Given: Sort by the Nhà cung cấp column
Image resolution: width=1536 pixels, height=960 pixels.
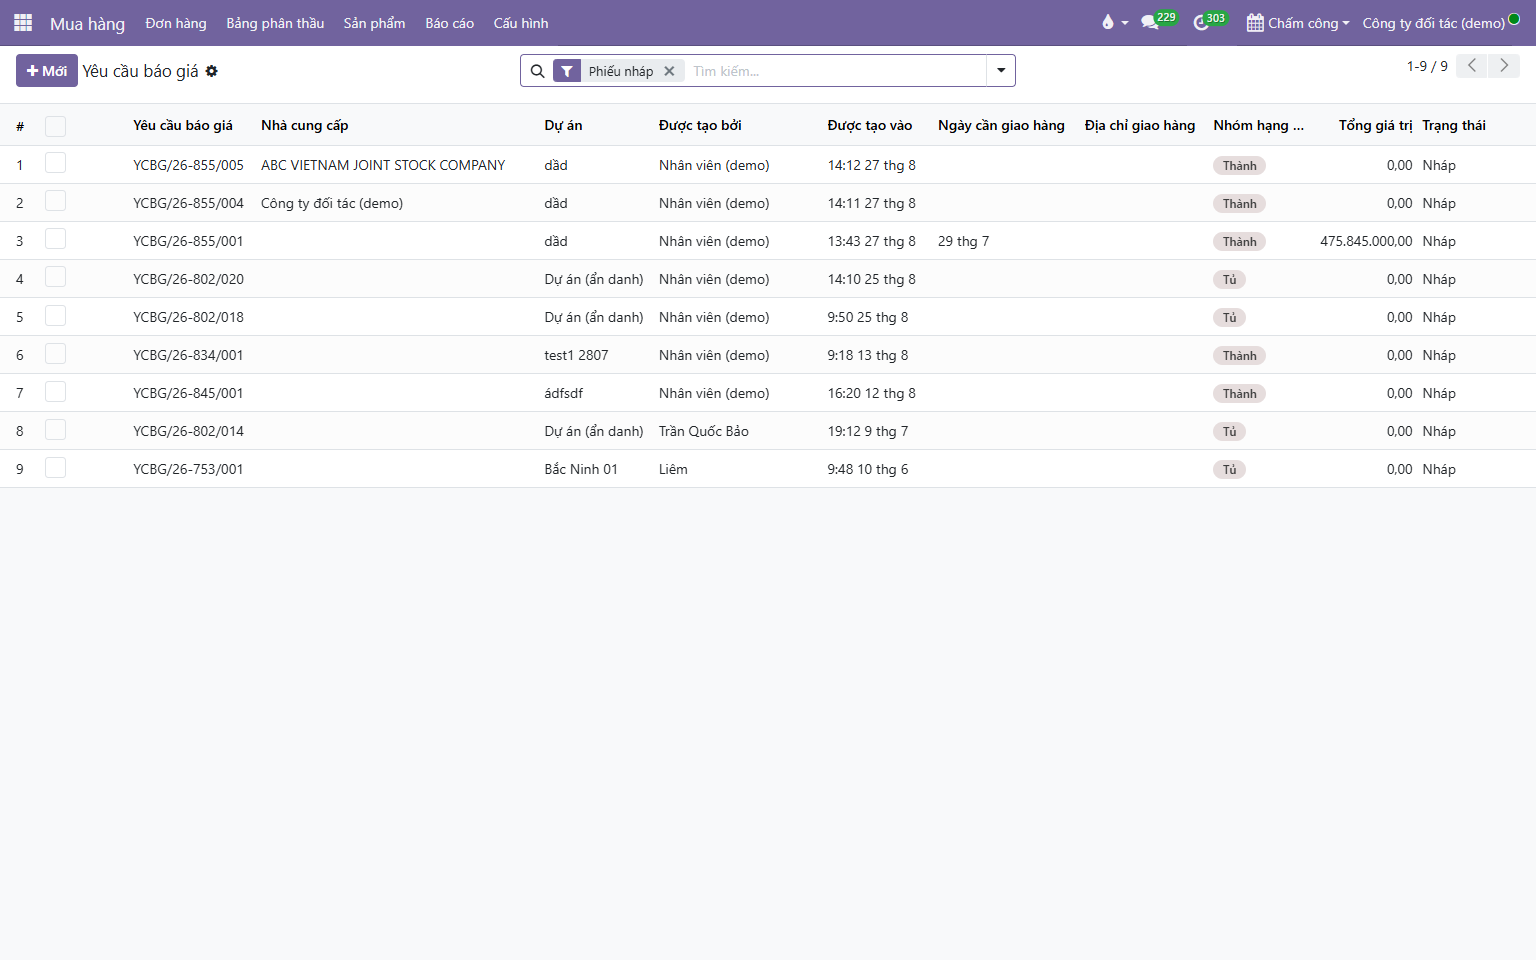Looking at the screenshot, I should [305, 125].
